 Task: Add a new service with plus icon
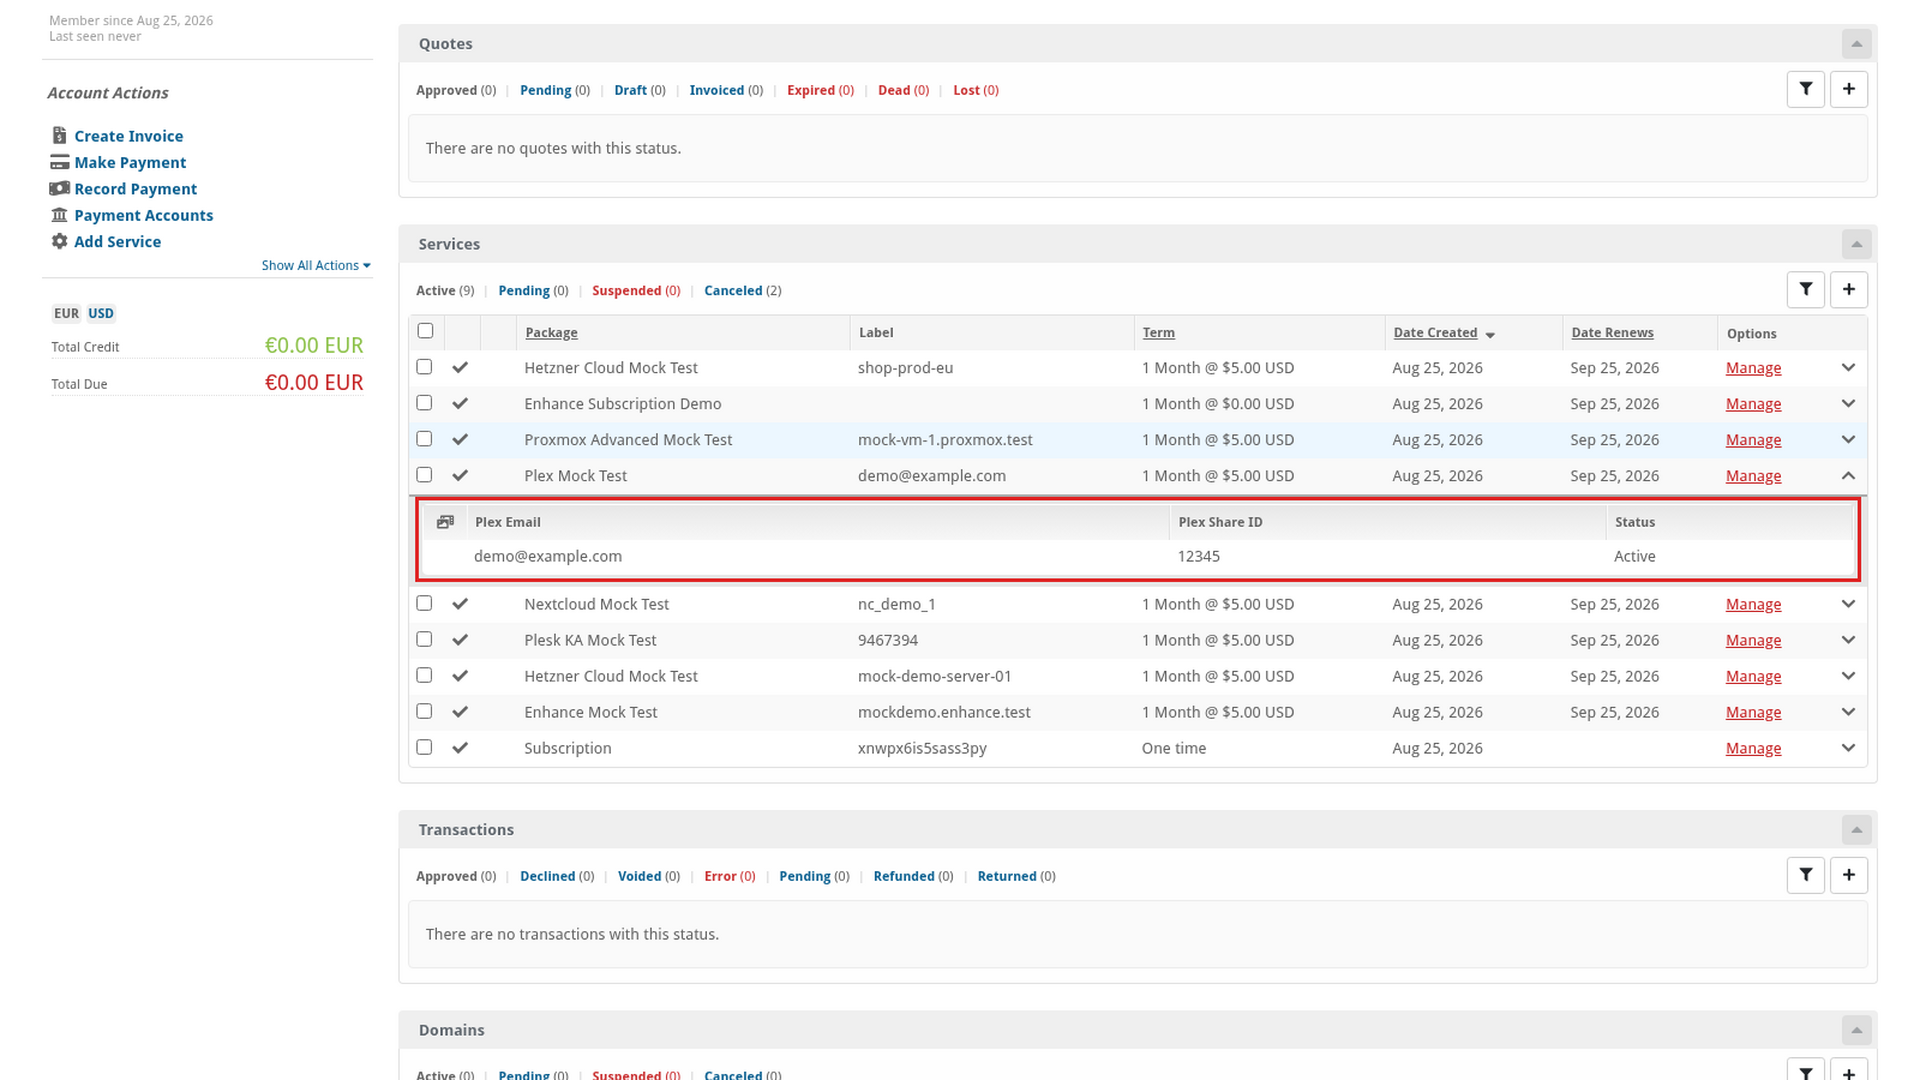click(1848, 289)
